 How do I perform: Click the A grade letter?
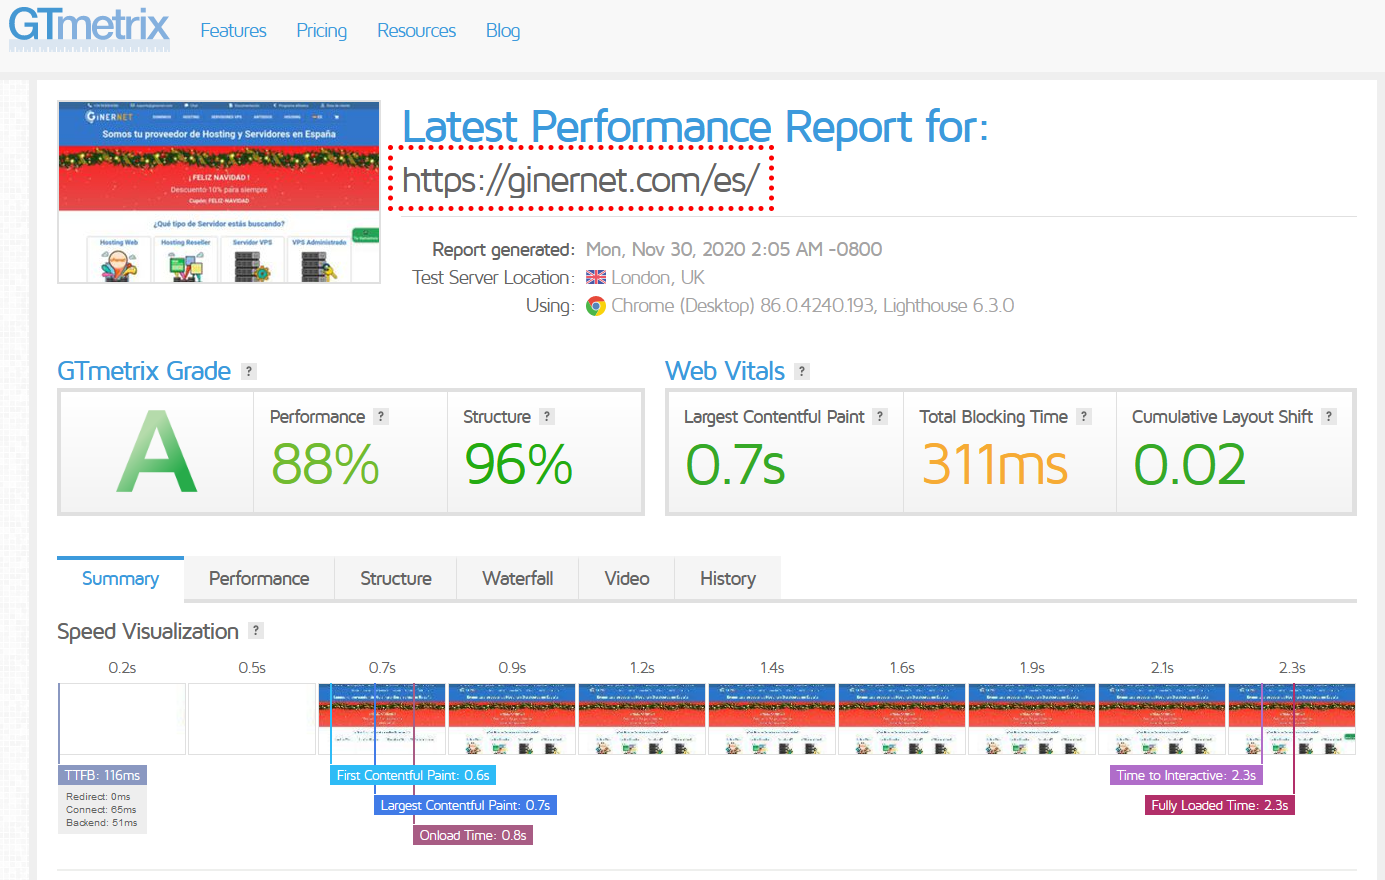coord(157,453)
